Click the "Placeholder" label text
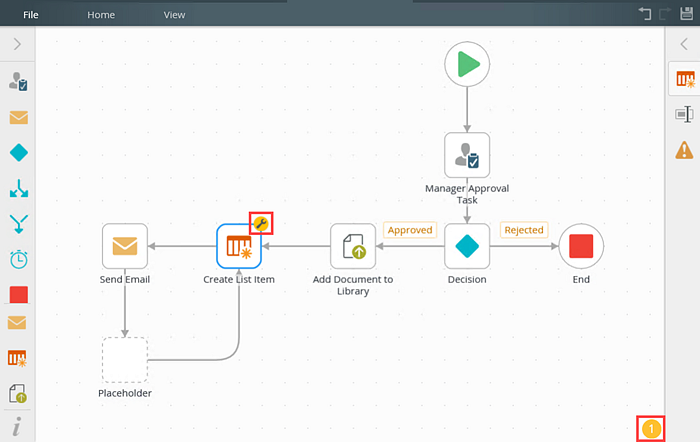Image resolution: width=700 pixels, height=443 pixels. pyautogui.click(x=125, y=393)
